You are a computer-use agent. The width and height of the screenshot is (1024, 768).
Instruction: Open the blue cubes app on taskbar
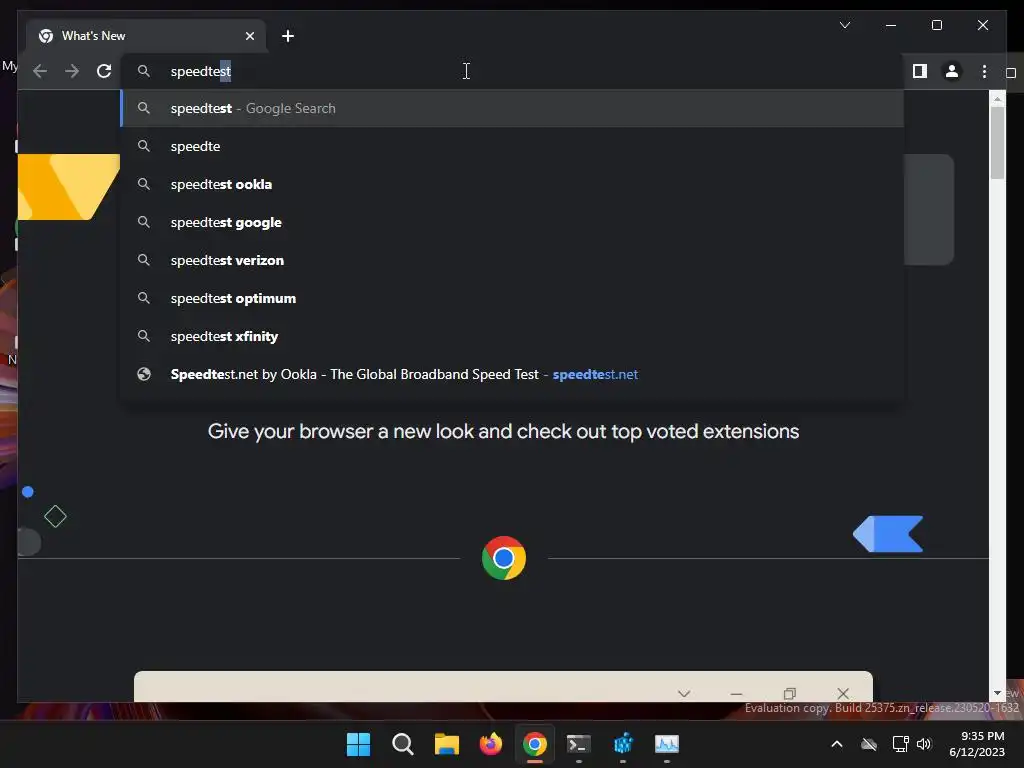click(623, 744)
